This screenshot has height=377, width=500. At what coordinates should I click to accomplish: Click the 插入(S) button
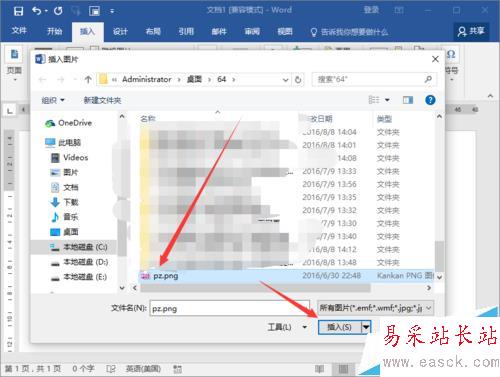click(x=340, y=327)
